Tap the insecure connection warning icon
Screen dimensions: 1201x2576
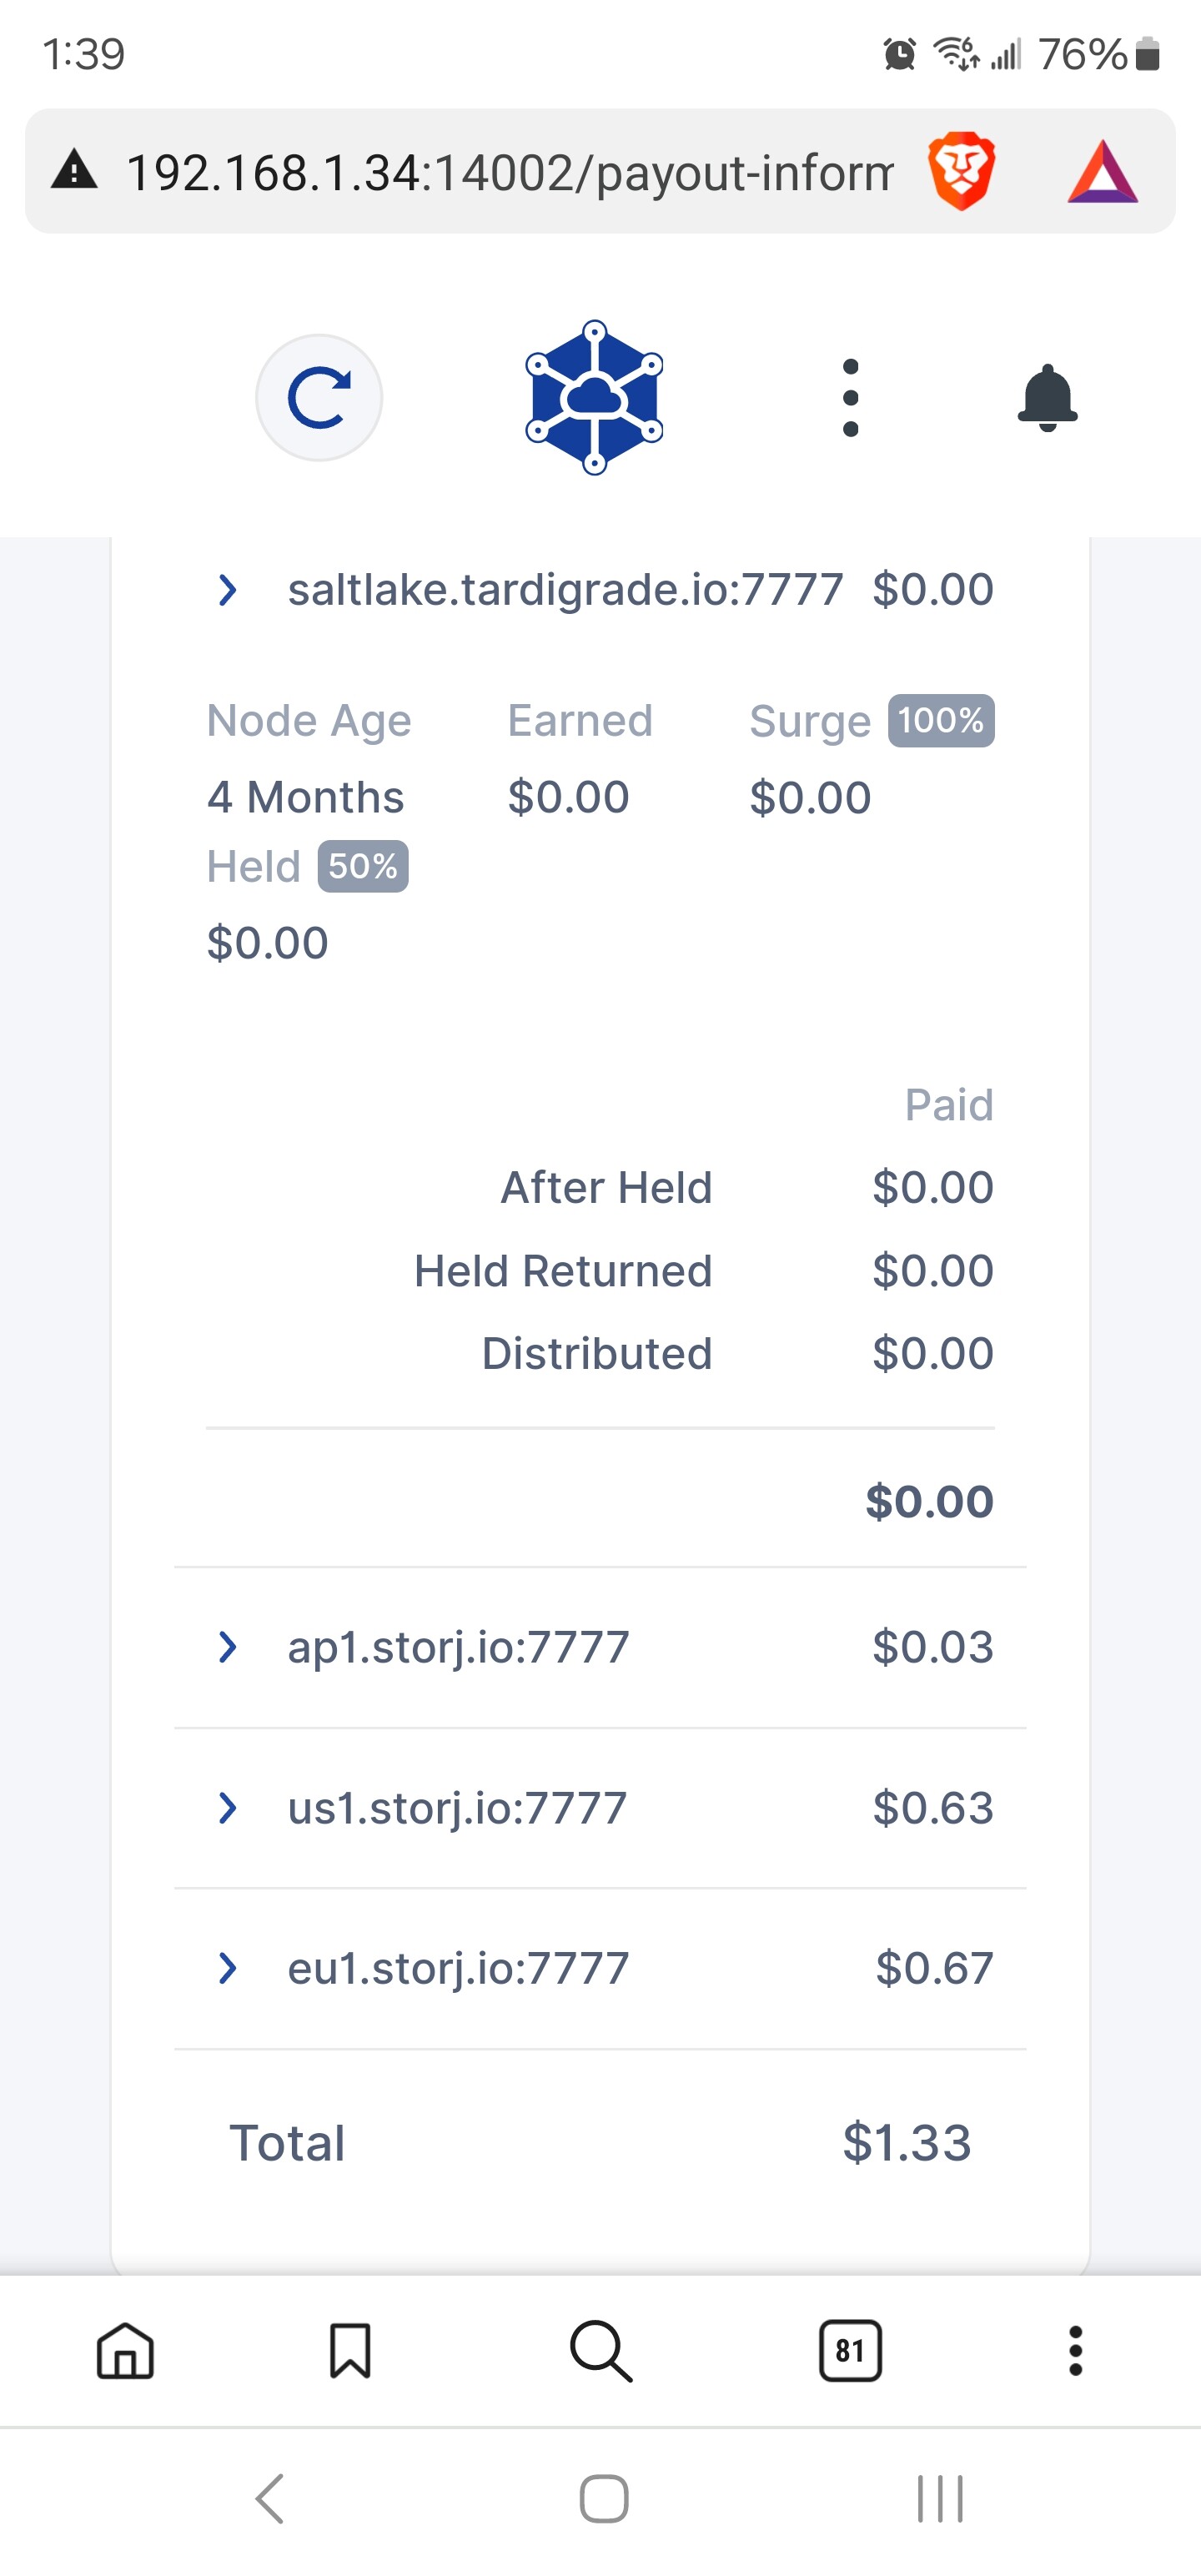pos(75,171)
